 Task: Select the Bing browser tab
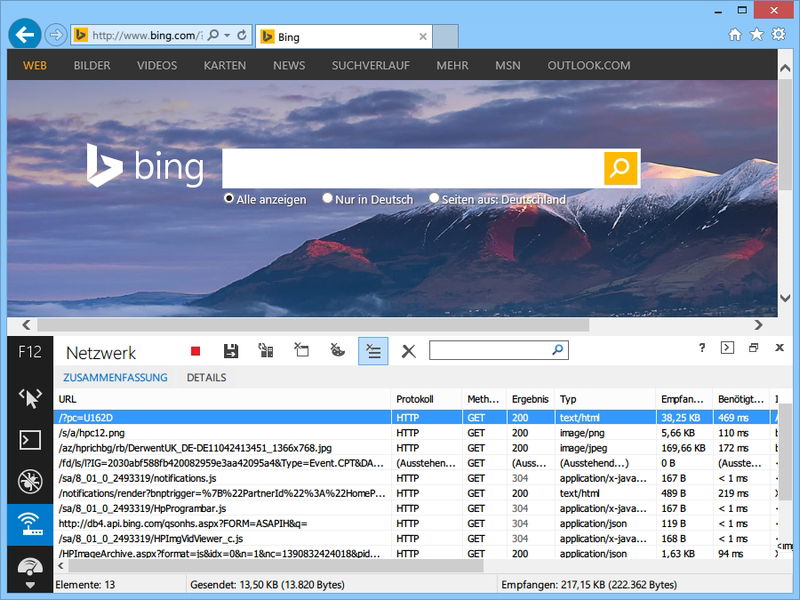pos(344,37)
